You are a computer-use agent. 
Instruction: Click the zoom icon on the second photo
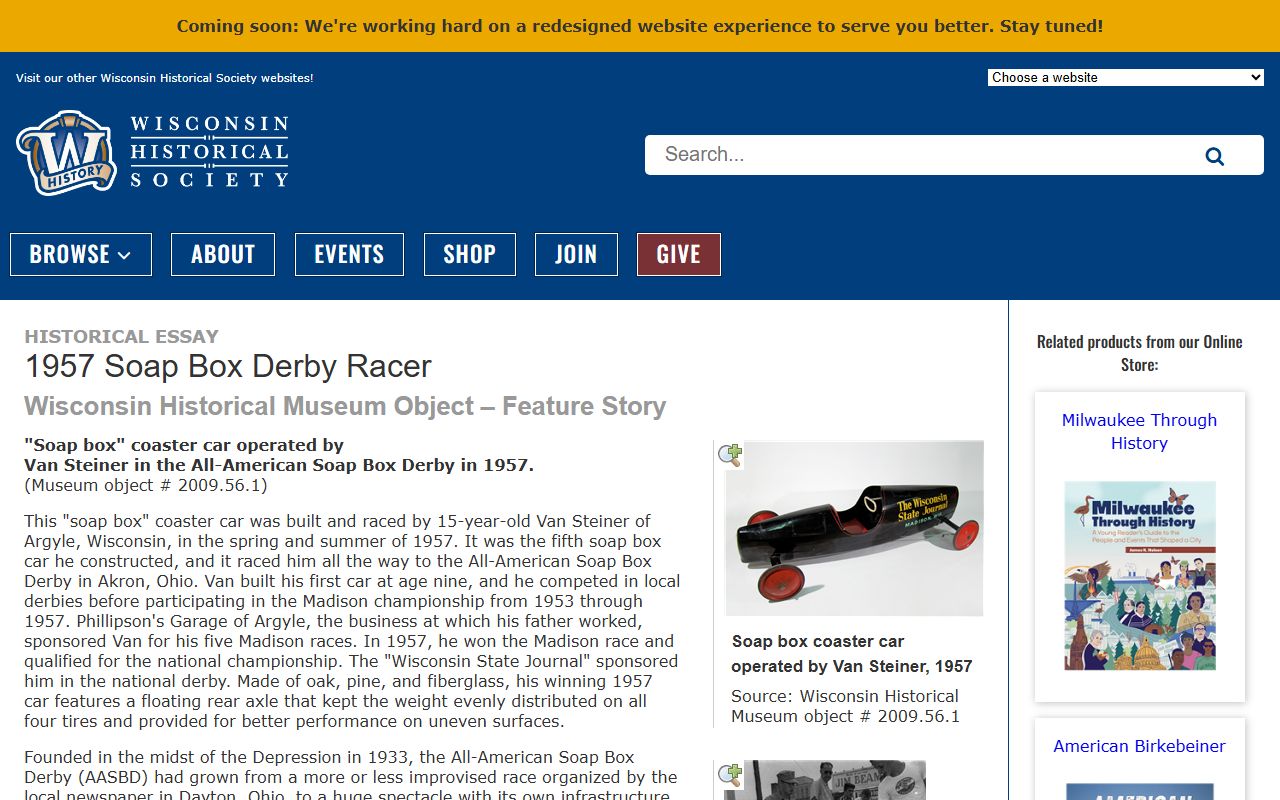tap(731, 776)
